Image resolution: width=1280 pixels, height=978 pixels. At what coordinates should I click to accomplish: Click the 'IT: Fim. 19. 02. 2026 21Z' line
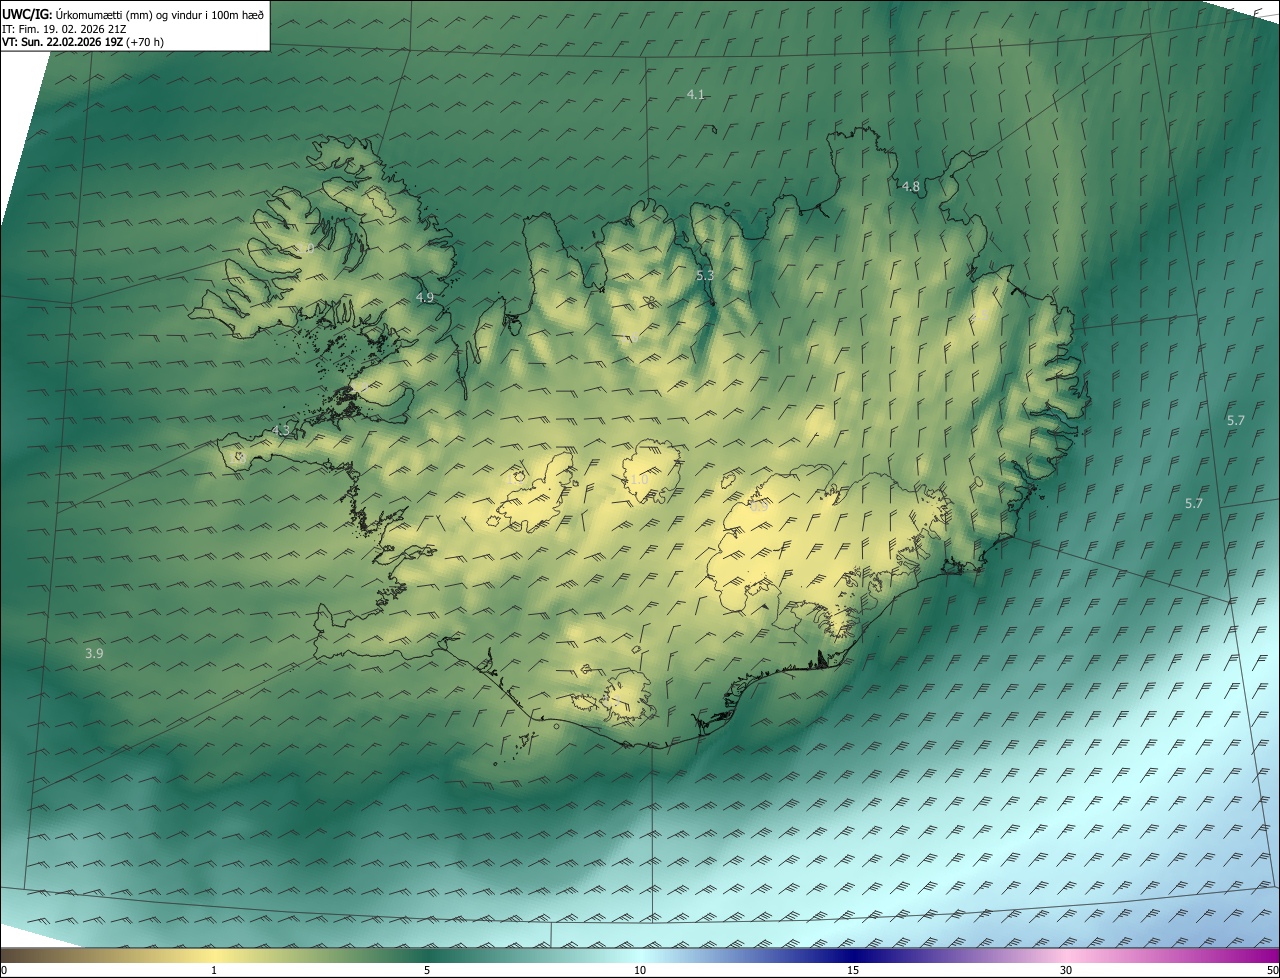point(64,28)
